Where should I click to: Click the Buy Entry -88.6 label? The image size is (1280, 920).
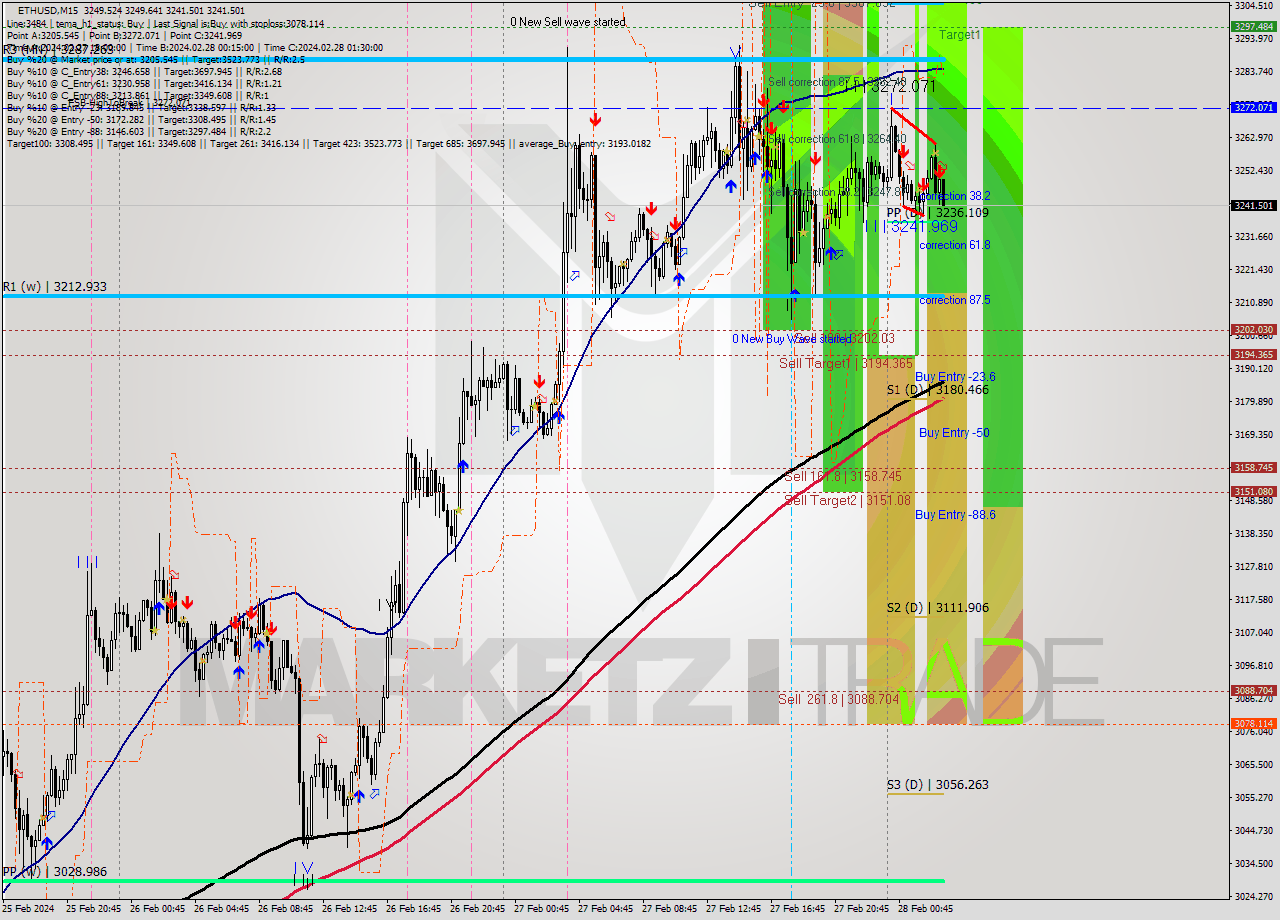click(x=955, y=514)
